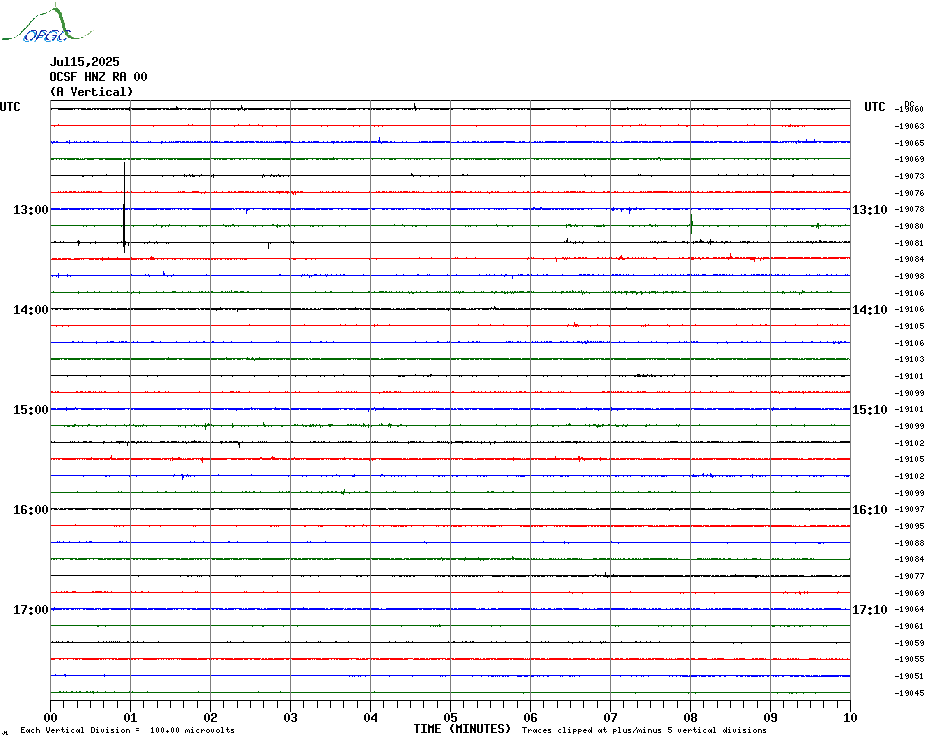
Task: Click the DC value '-19081'
Action: pos(909,243)
